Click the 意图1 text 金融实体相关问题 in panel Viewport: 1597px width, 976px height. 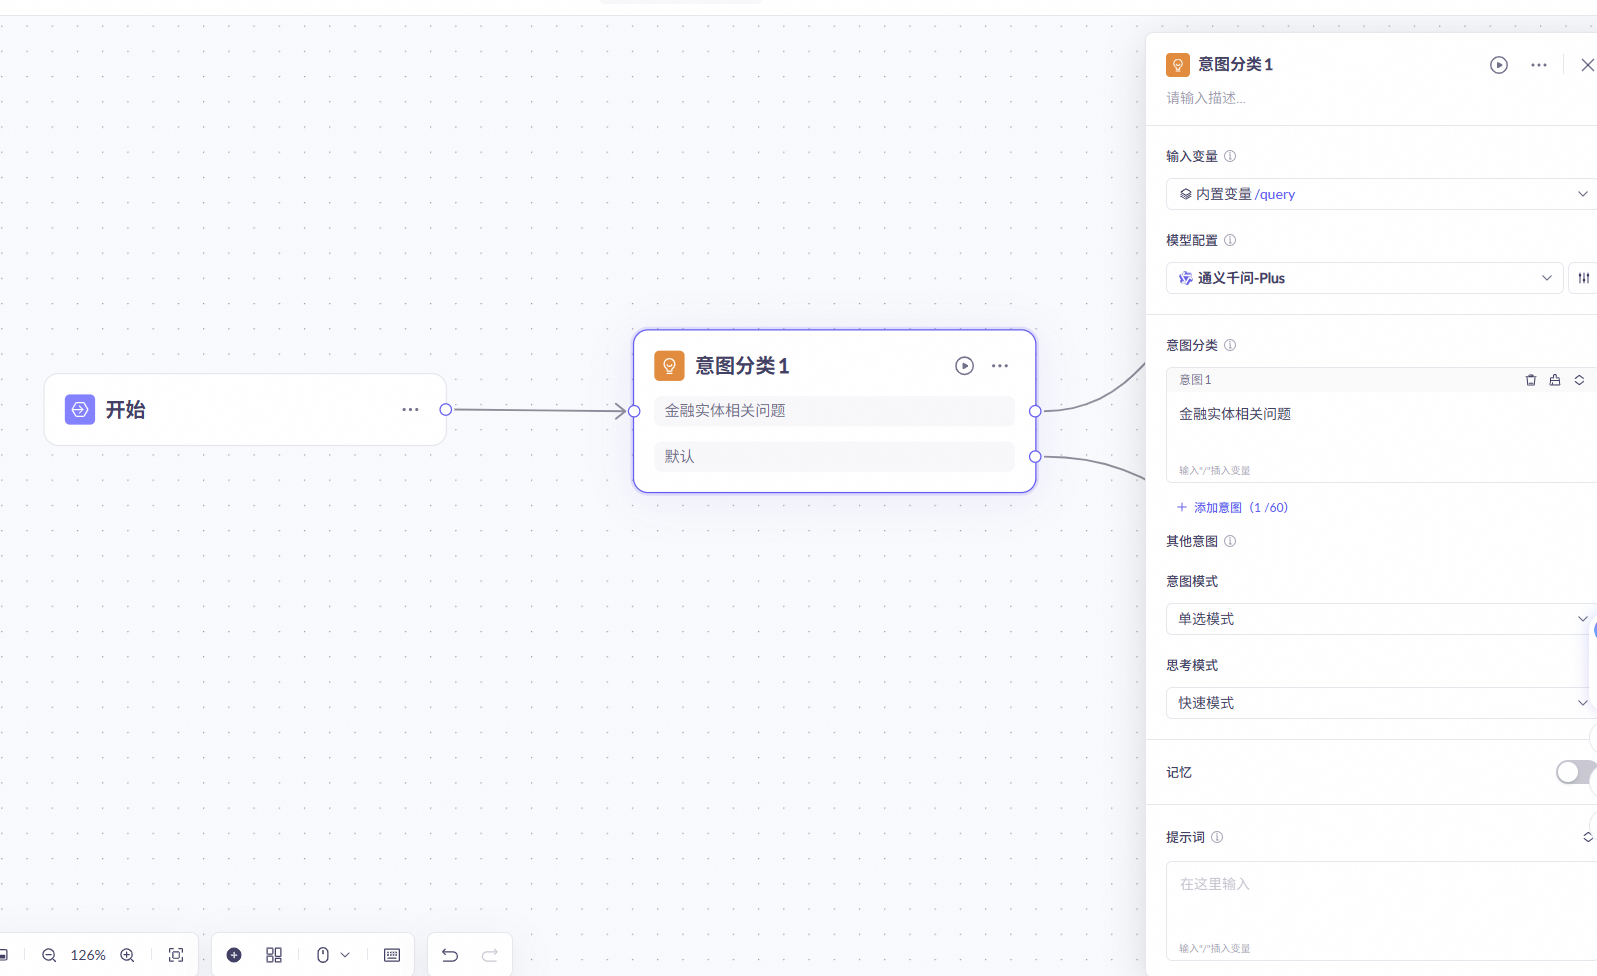(x=1235, y=414)
